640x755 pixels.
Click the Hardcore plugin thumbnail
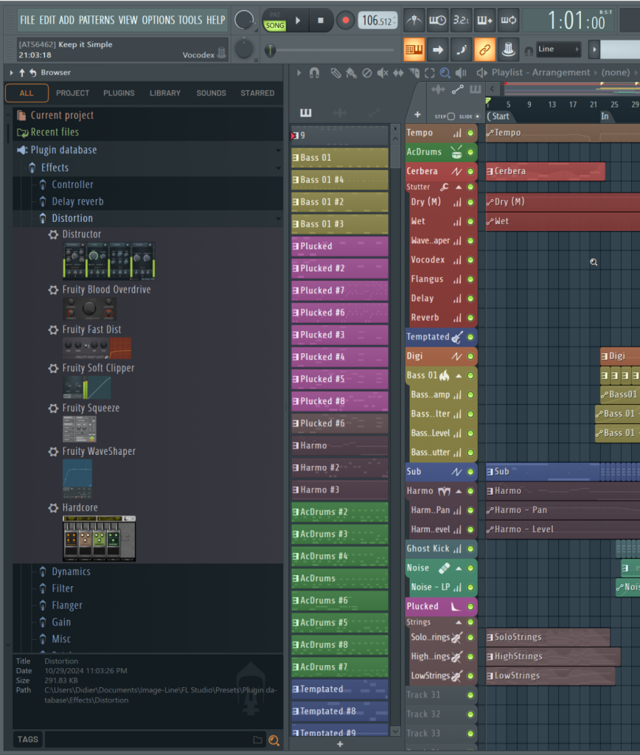tap(99, 538)
